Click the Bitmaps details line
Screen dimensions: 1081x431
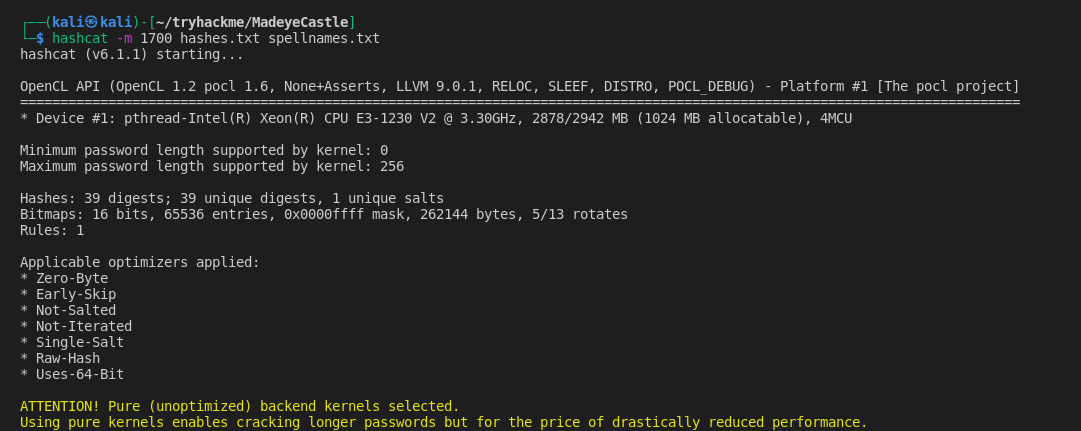324,214
